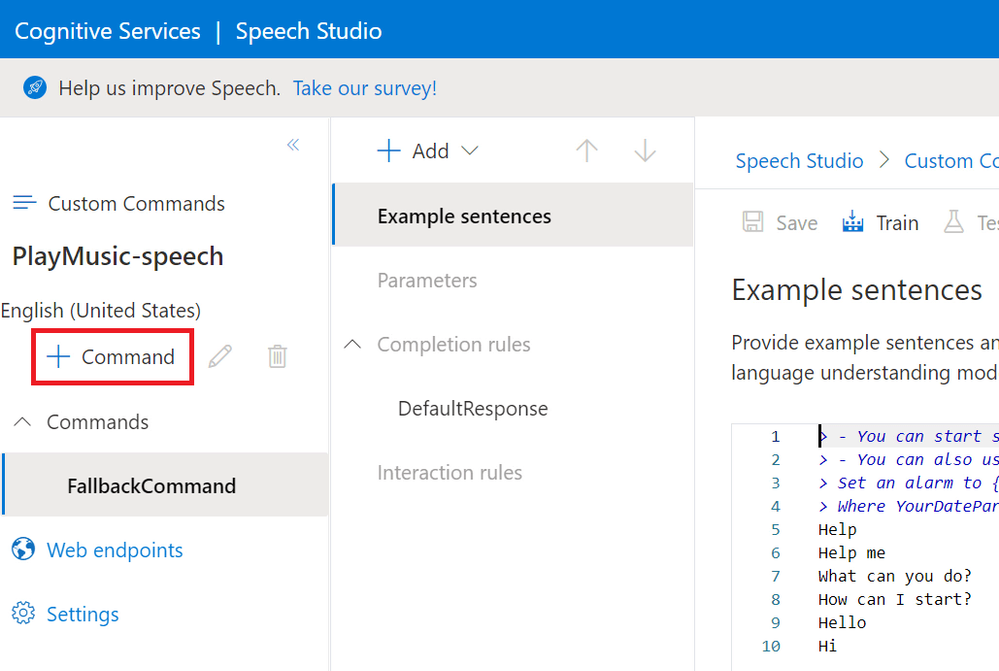Click editor line 'Where YourDatePar'
The image size is (999, 671).
pyautogui.click(x=909, y=506)
